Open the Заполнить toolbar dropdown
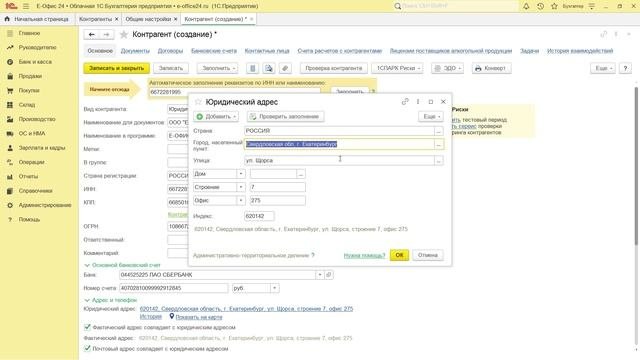Viewport: 640px width, 360px height. click(218, 68)
